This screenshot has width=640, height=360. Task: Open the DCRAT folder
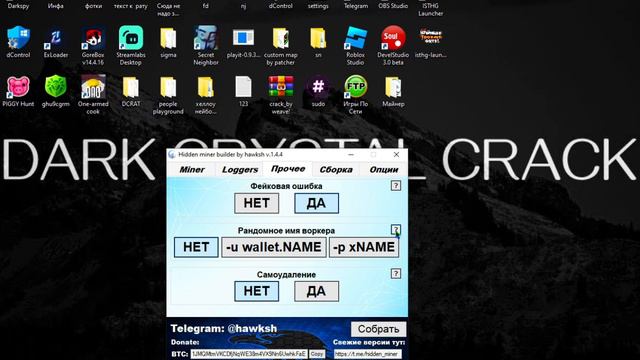click(131, 87)
